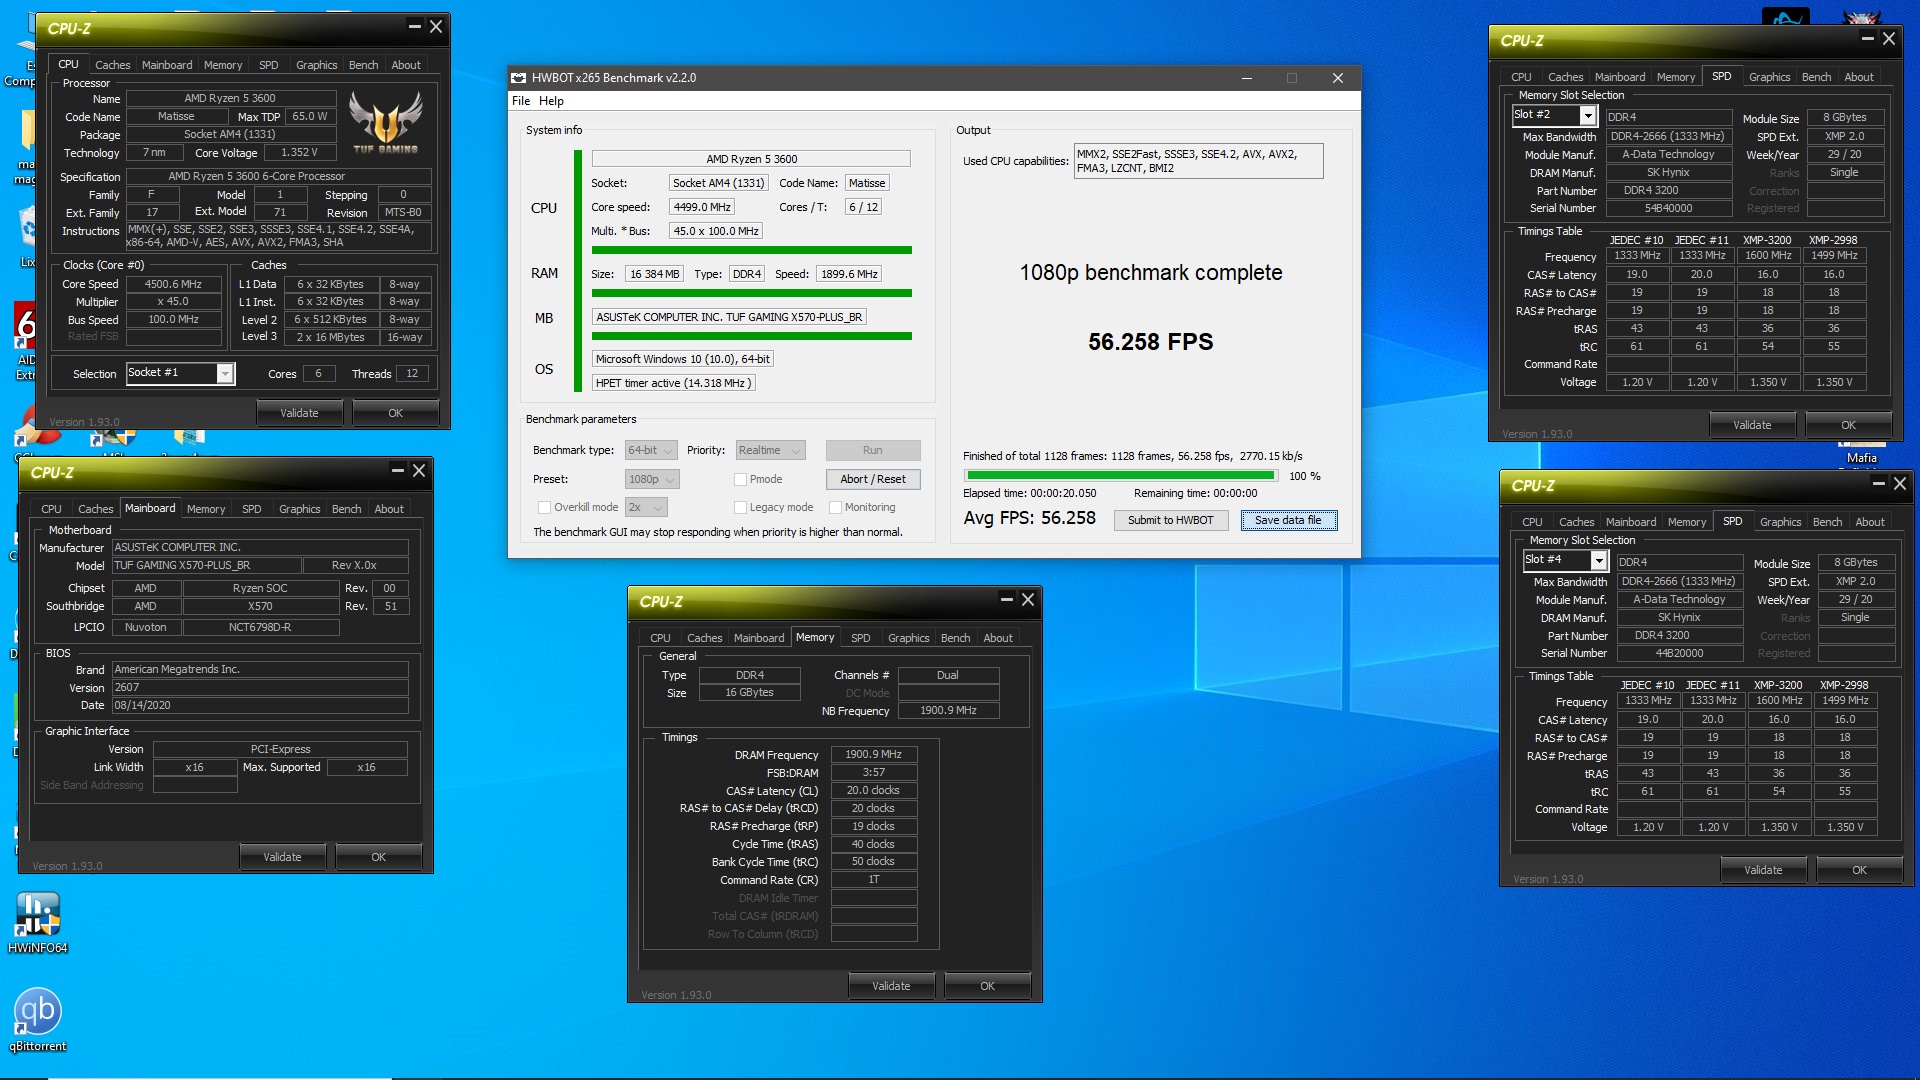Click the TUF Gaming logo in CPU-Z
Screen dimensions: 1920x1080
click(385, 121)
